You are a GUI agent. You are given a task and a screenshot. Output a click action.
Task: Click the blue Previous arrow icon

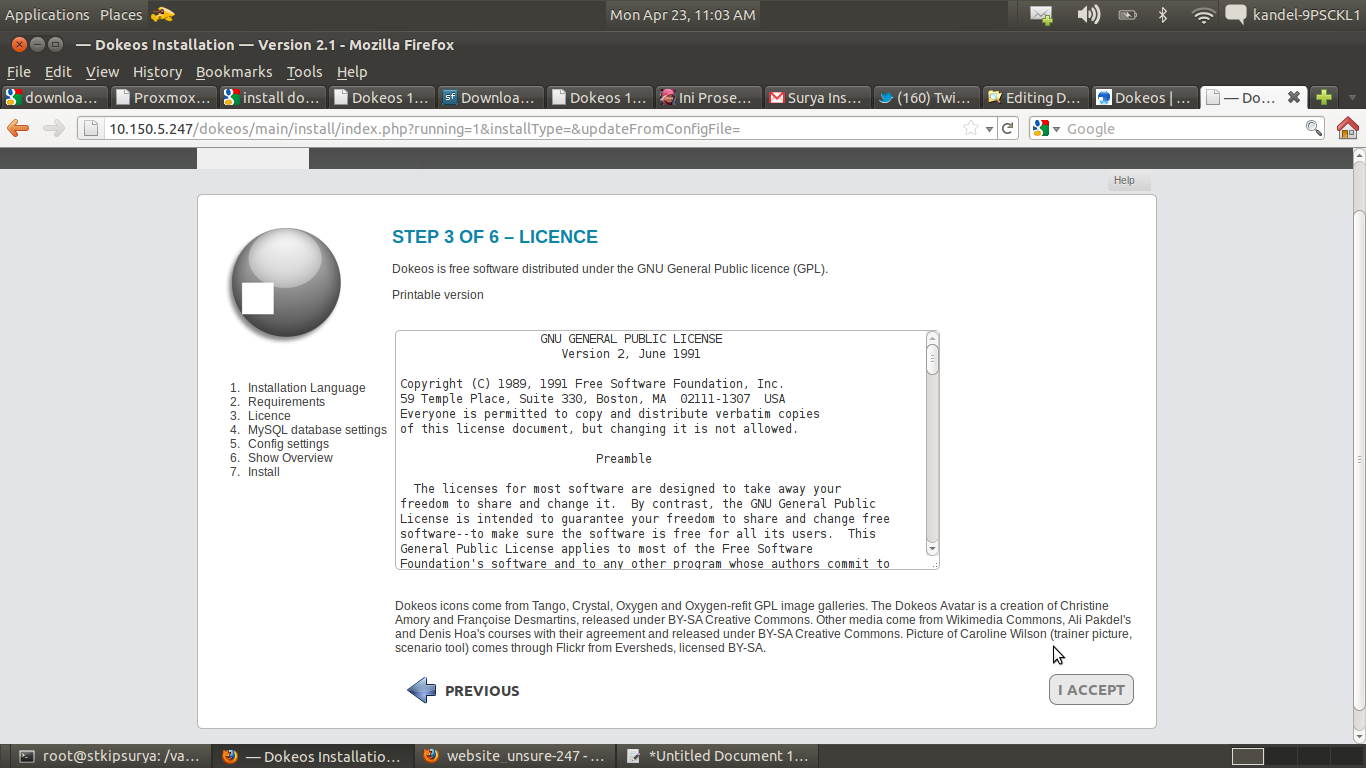click(x=422, y=690)
